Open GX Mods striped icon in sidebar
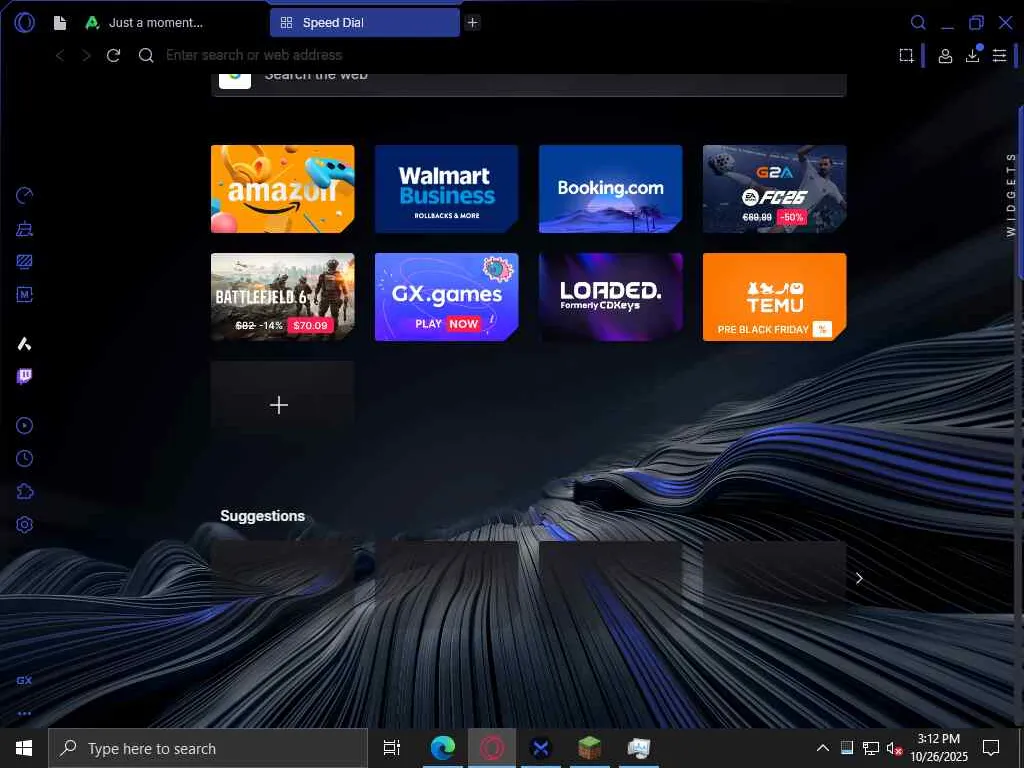Viewport: 1024px width, 768px height. tap(24, 262)
